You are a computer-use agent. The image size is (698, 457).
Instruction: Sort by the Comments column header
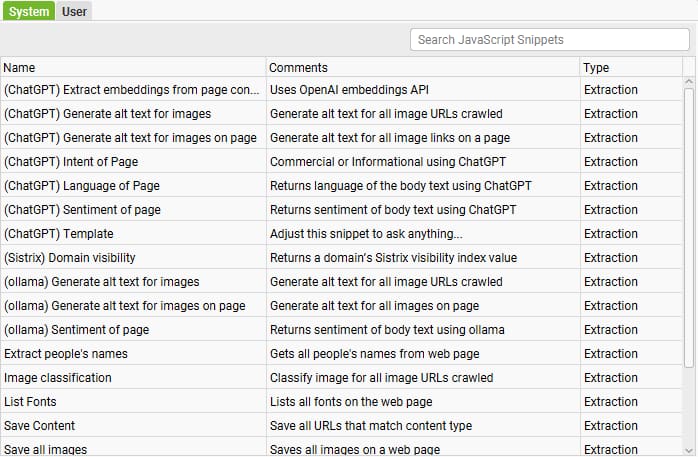pyautogui.click(x=423, y=68)
